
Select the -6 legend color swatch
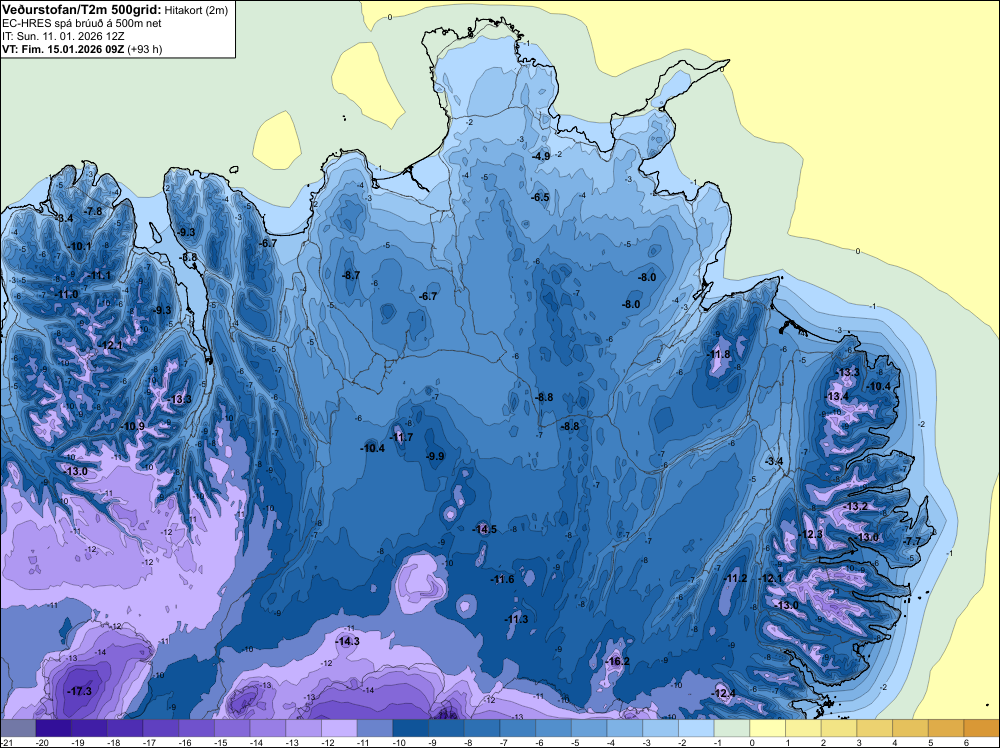click(554, 728)
